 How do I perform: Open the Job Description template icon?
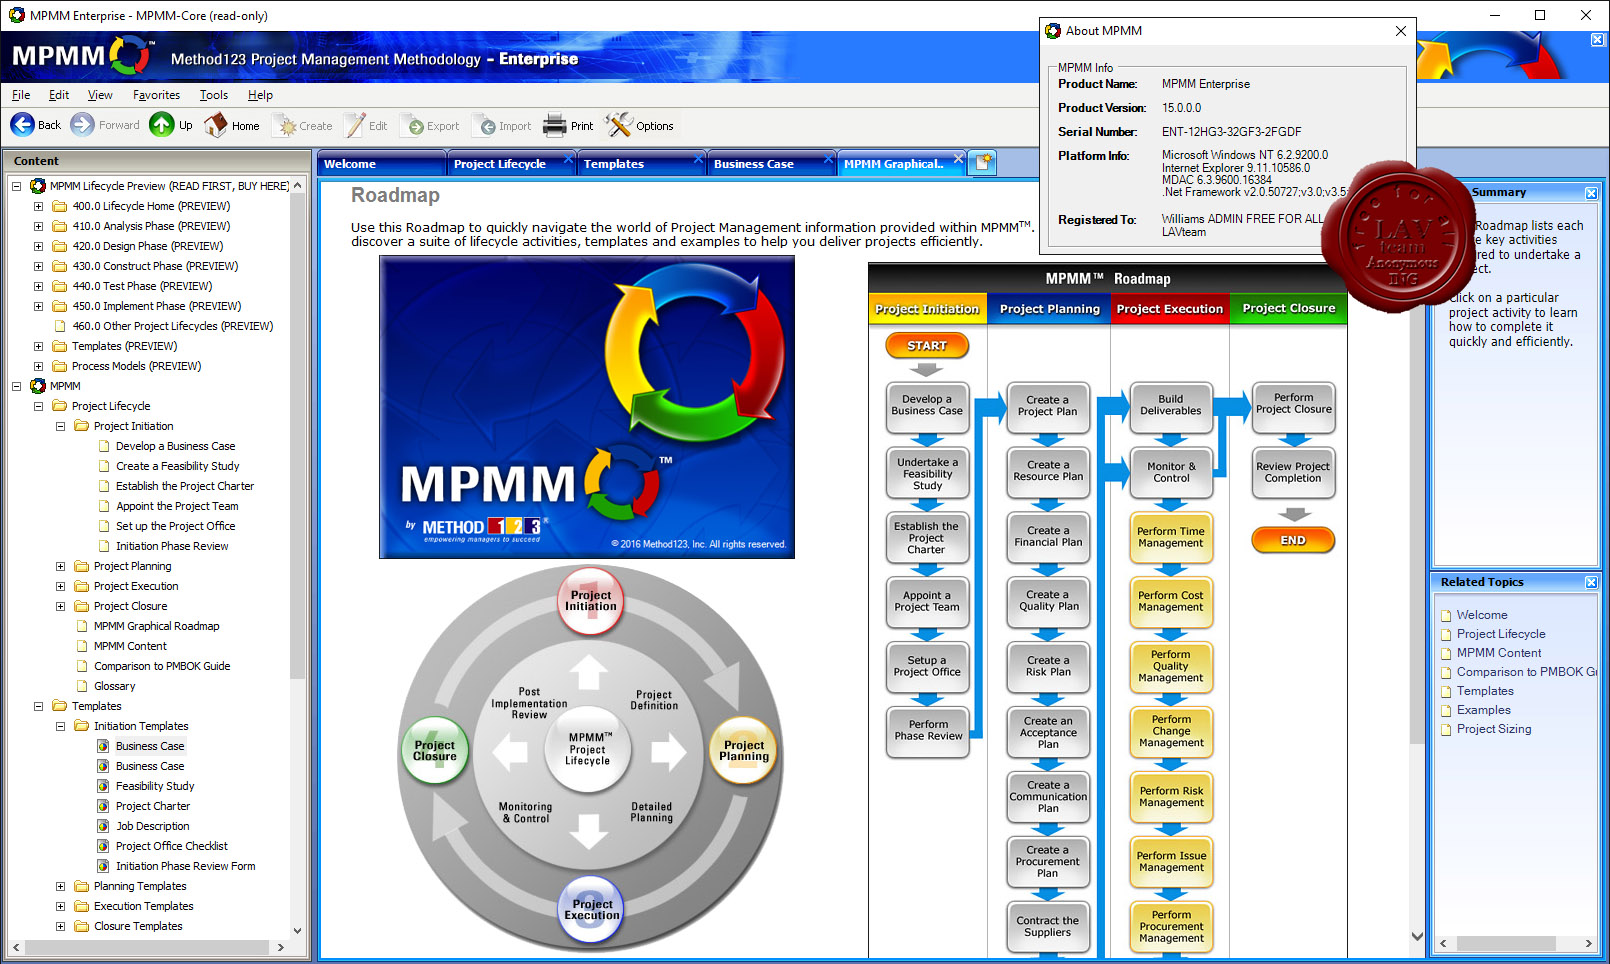(103, 826)
